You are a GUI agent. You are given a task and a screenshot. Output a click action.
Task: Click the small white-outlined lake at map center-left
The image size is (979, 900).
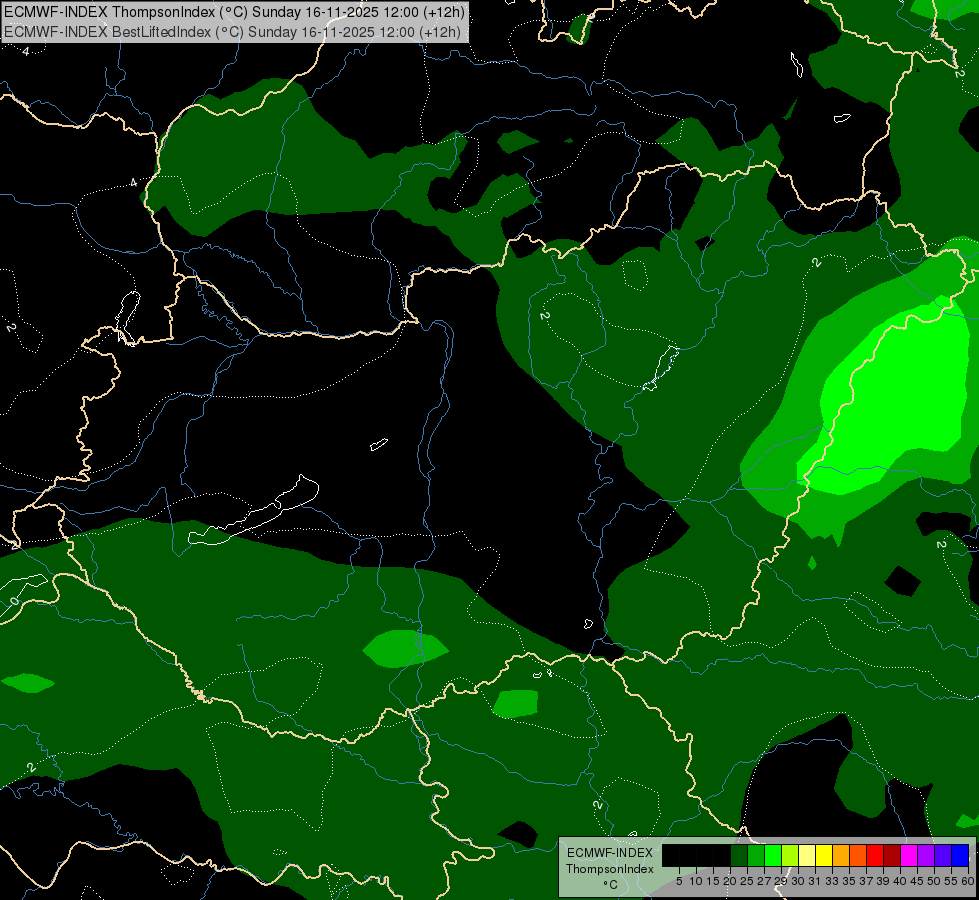coord(378,444)
